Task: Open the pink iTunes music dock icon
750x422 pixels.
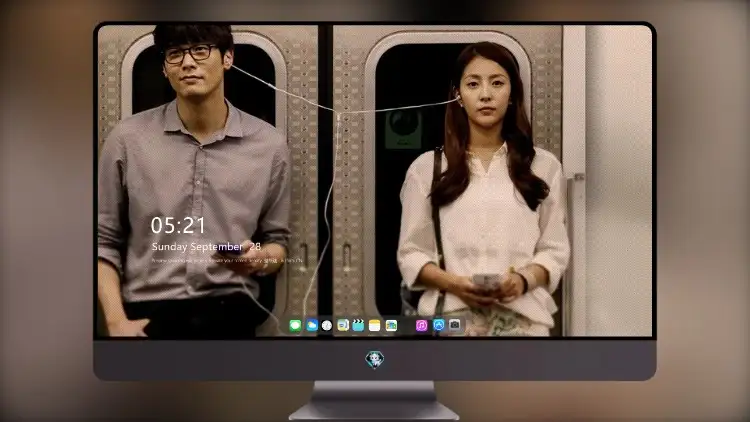Action: [x=421, y=326]
